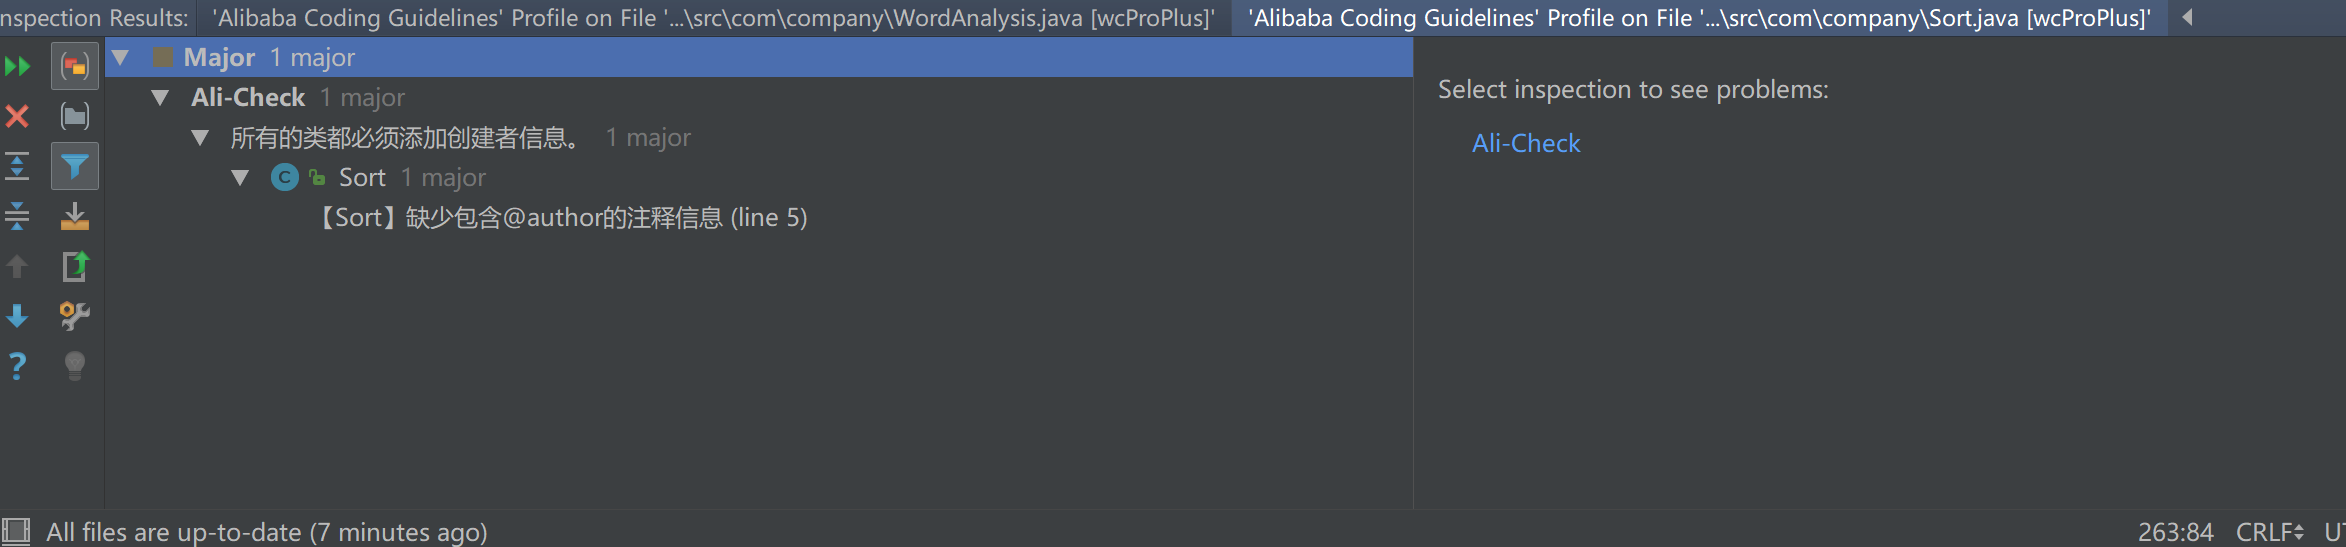Click the quick fix lightbulb icon
Image resolution: width=2346 pixels, height=547 pixels.
pyautogui.click(x=75, y=366)
